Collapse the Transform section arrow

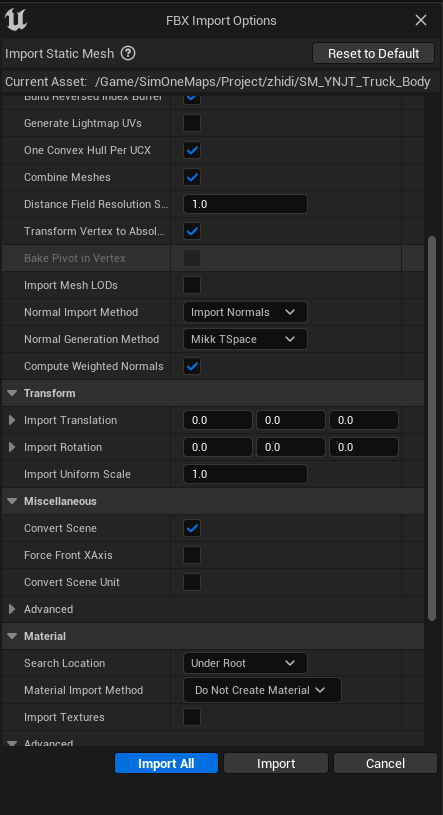pyautogui.click(x=12, y=393)
